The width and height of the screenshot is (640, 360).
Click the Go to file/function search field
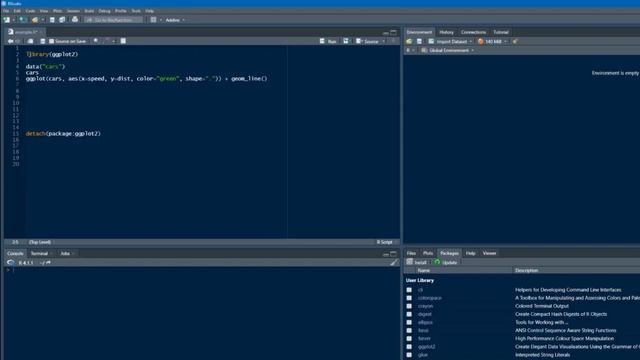[x=113, y=20]
